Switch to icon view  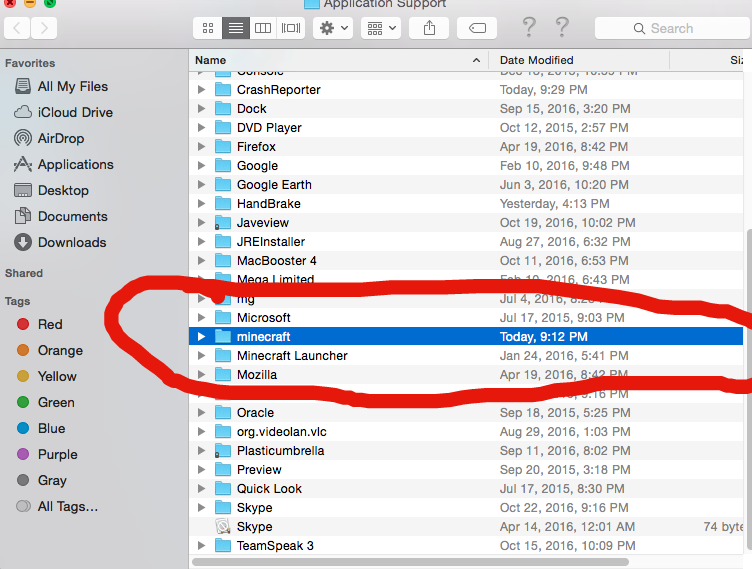208,28
